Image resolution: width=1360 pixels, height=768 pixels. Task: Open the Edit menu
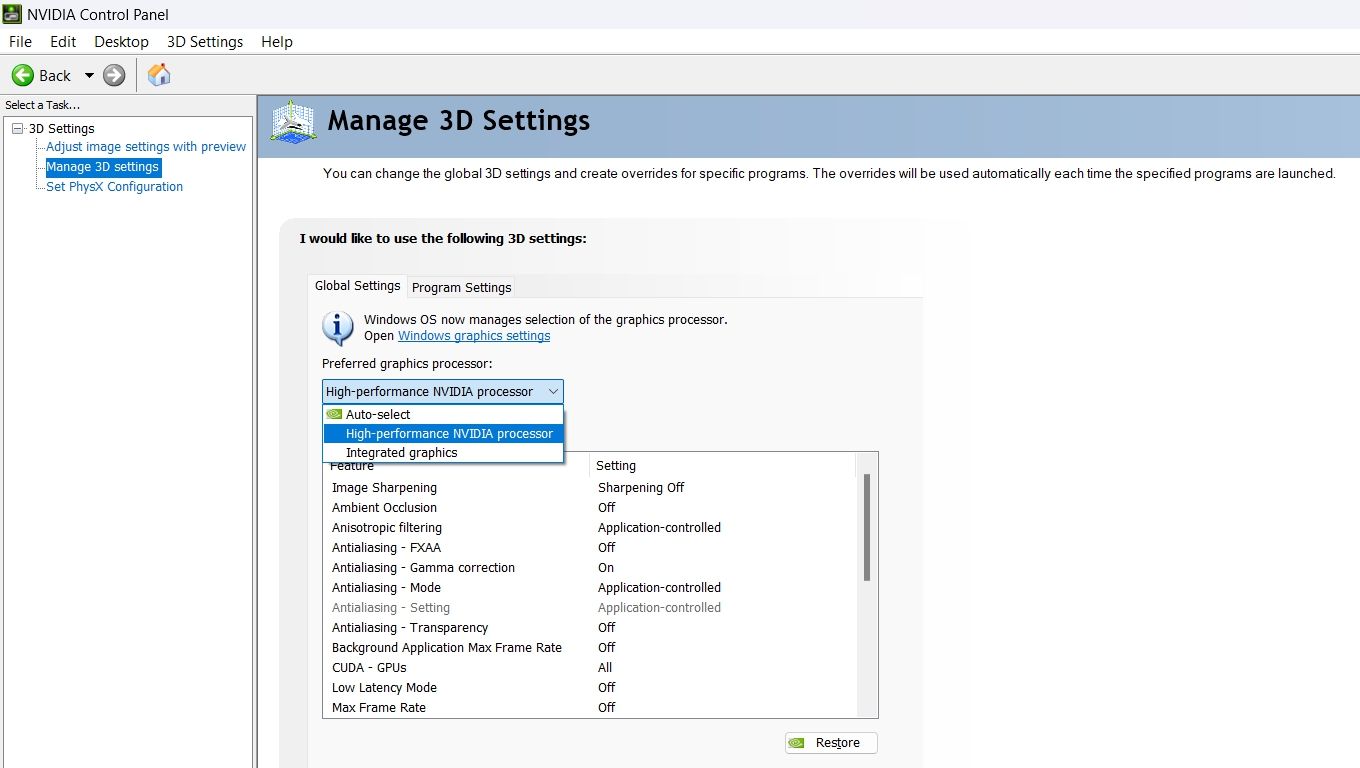(x=63, y=41)
